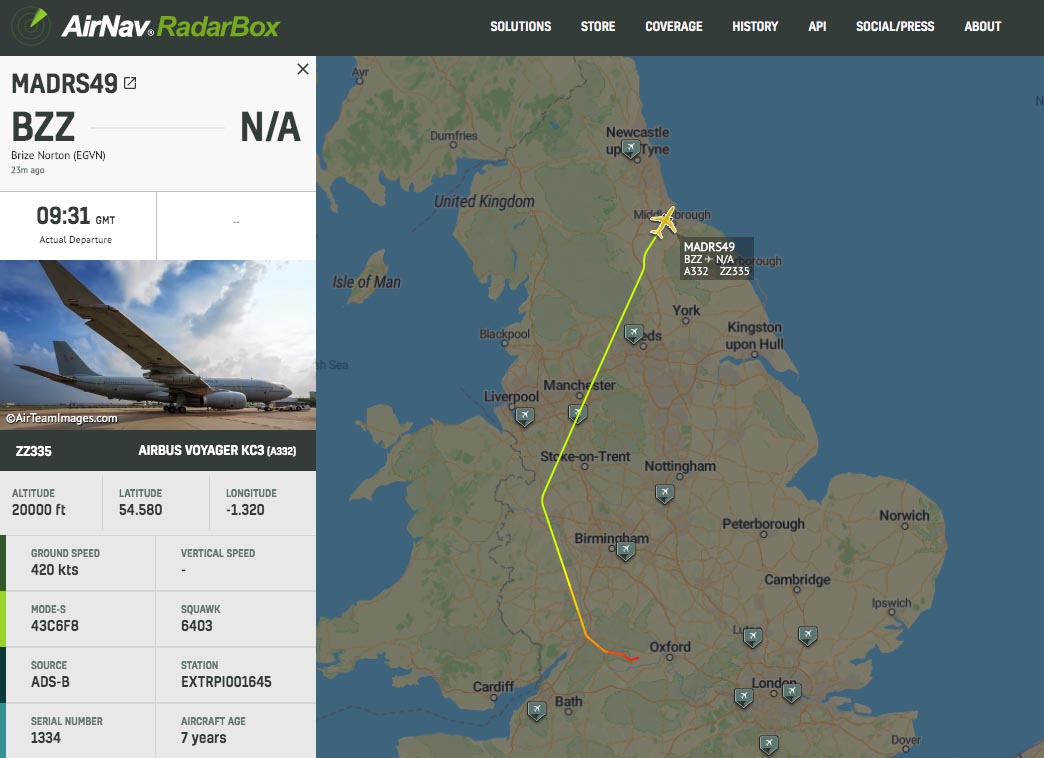Open the API menu item

pyautogui.click(x=817, y=27)
